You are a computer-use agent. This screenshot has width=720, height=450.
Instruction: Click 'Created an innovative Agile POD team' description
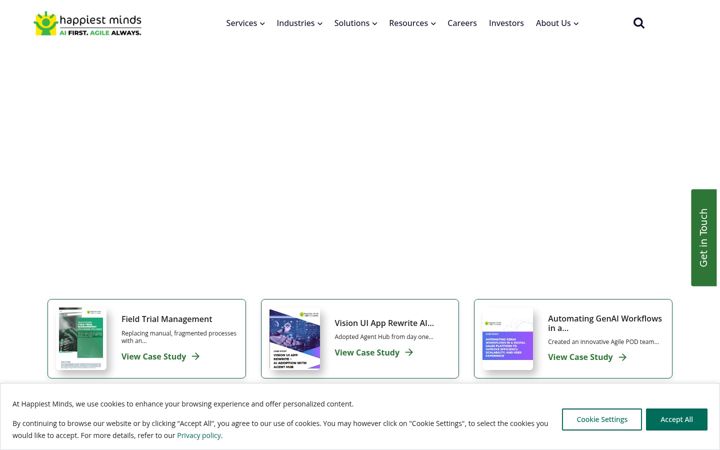(x=603, y=342)
